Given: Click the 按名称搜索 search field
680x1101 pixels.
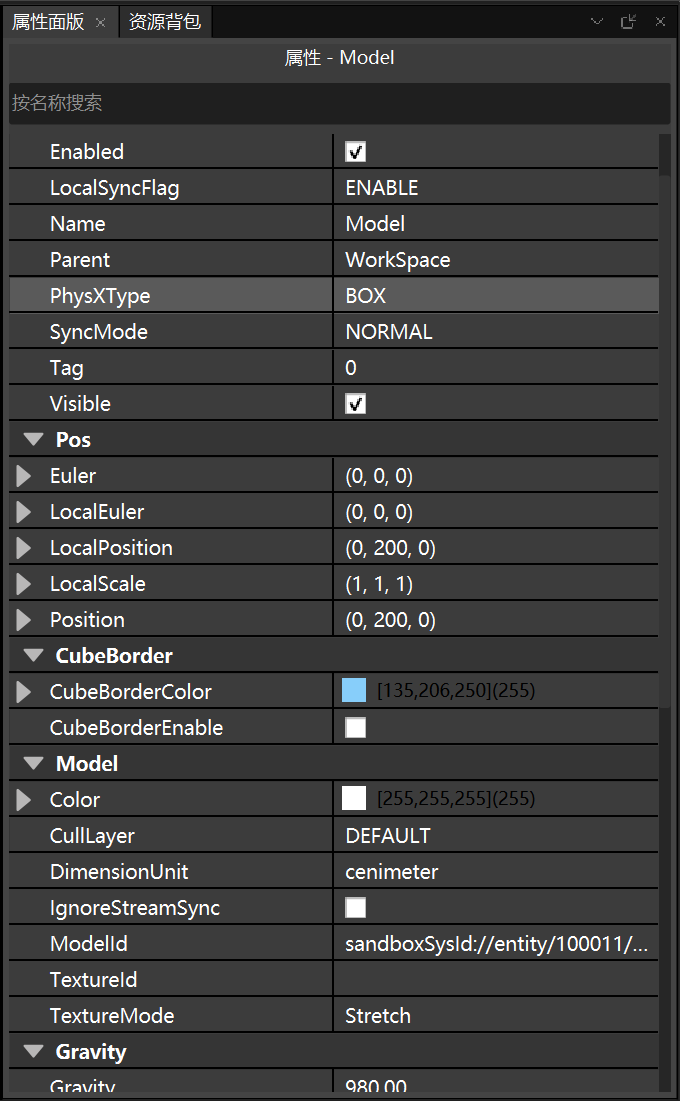Looking at the screenshot, I should tap(338, 103).
